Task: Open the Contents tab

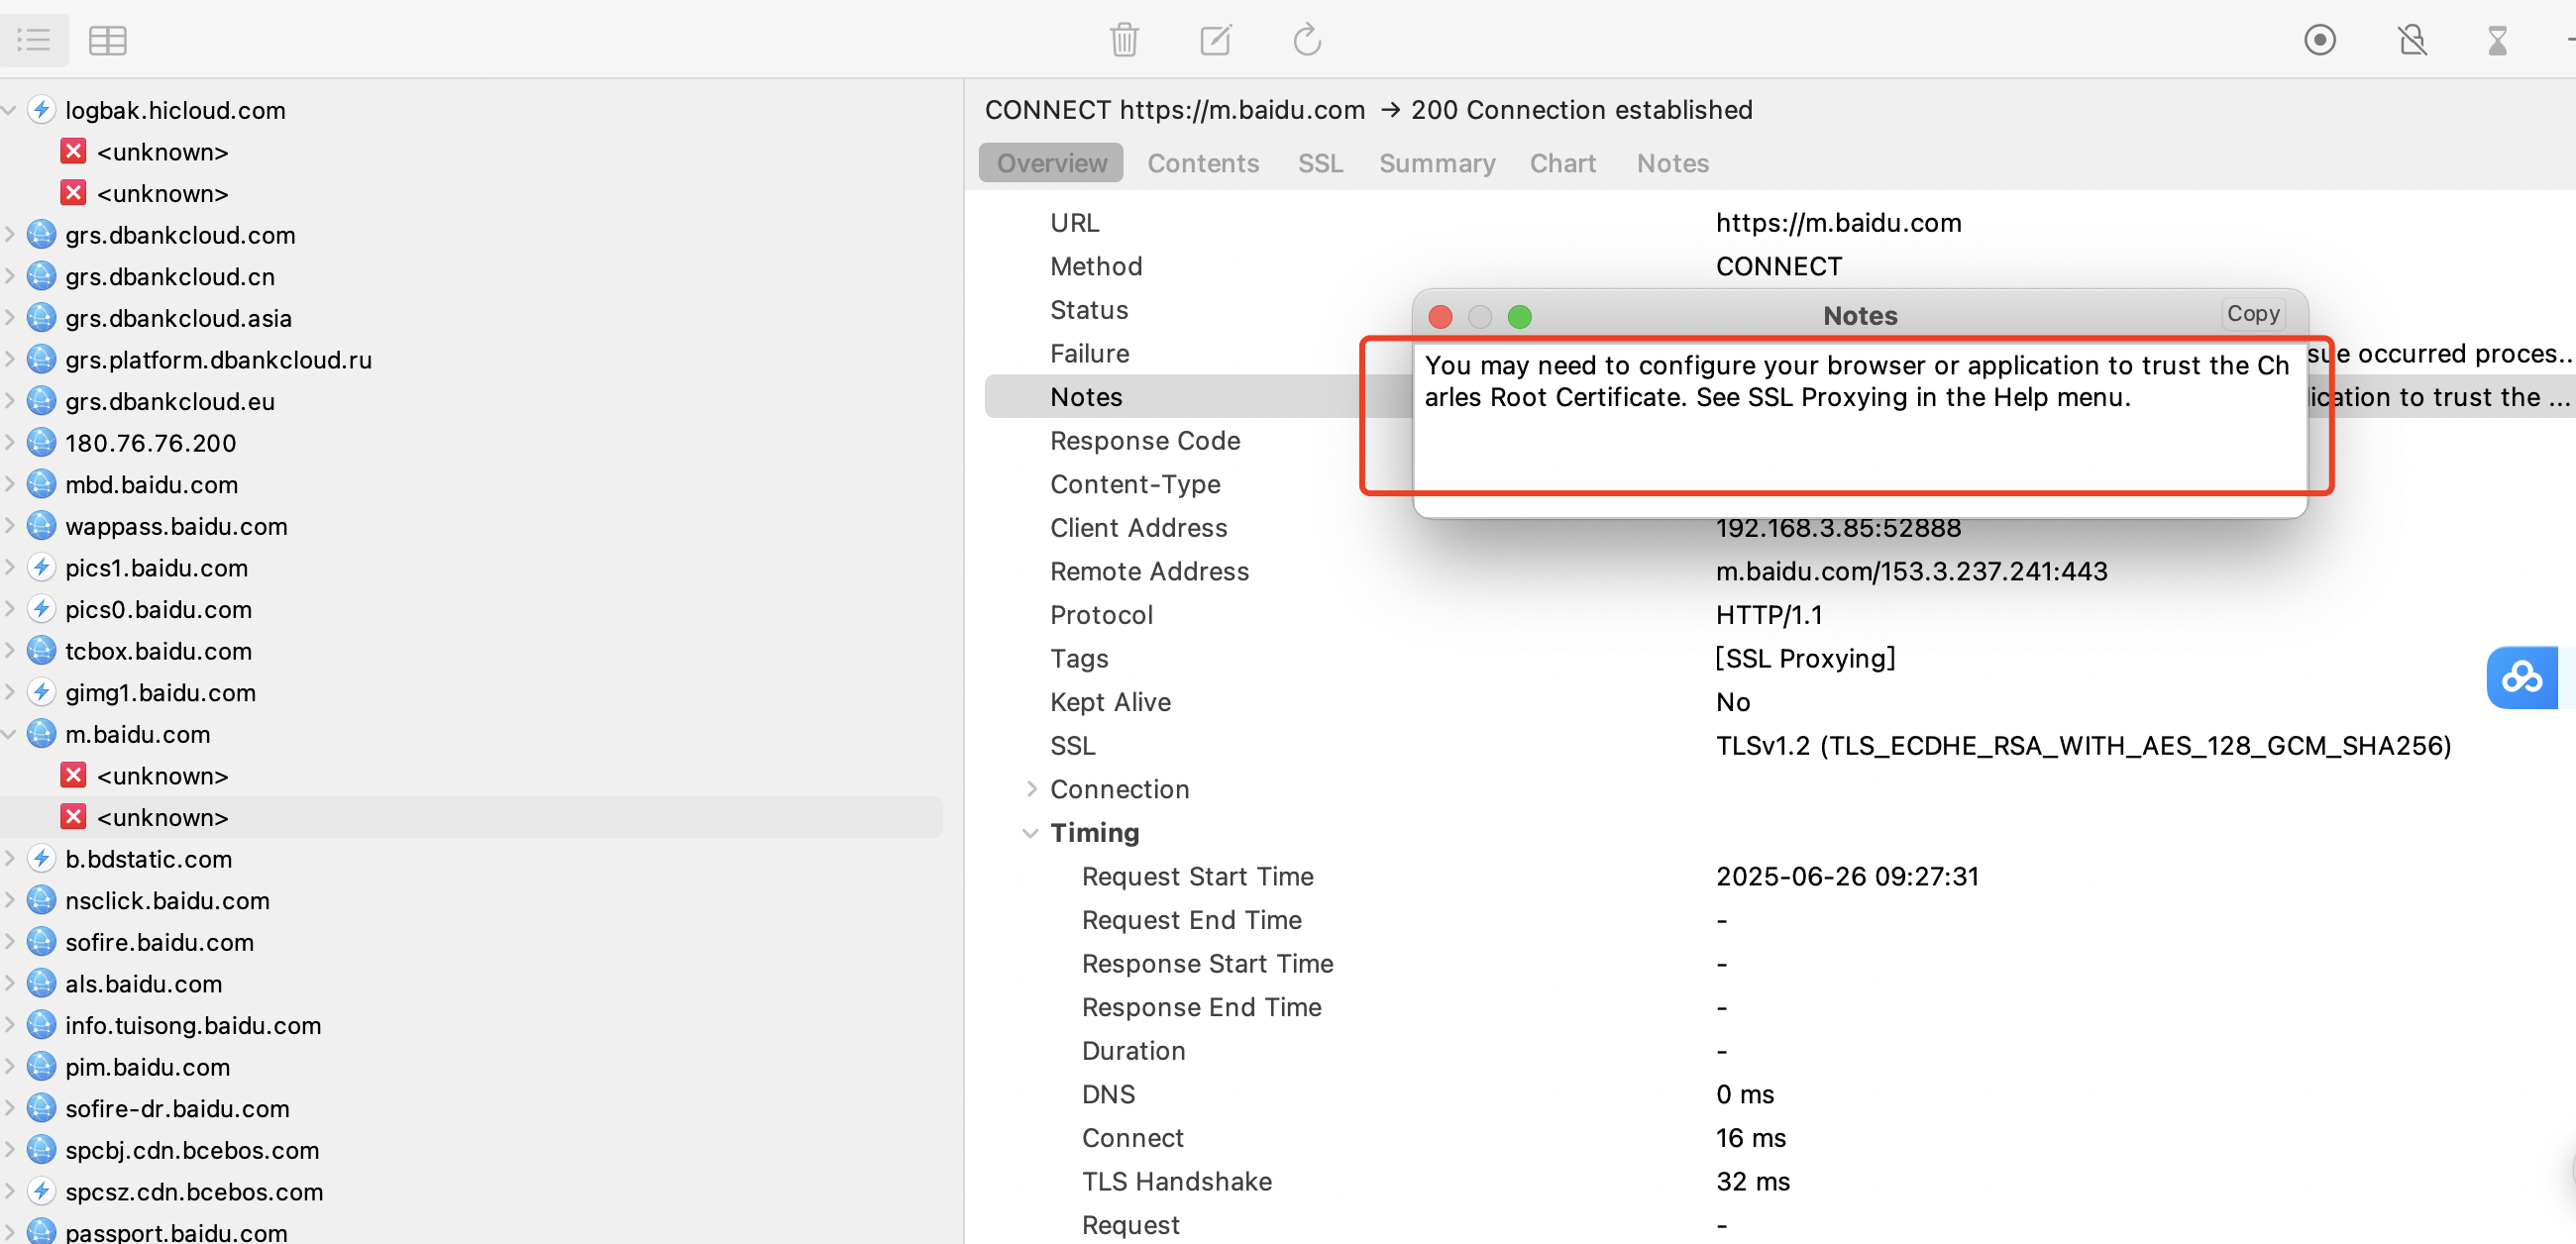Action: tap(1202, 163)
